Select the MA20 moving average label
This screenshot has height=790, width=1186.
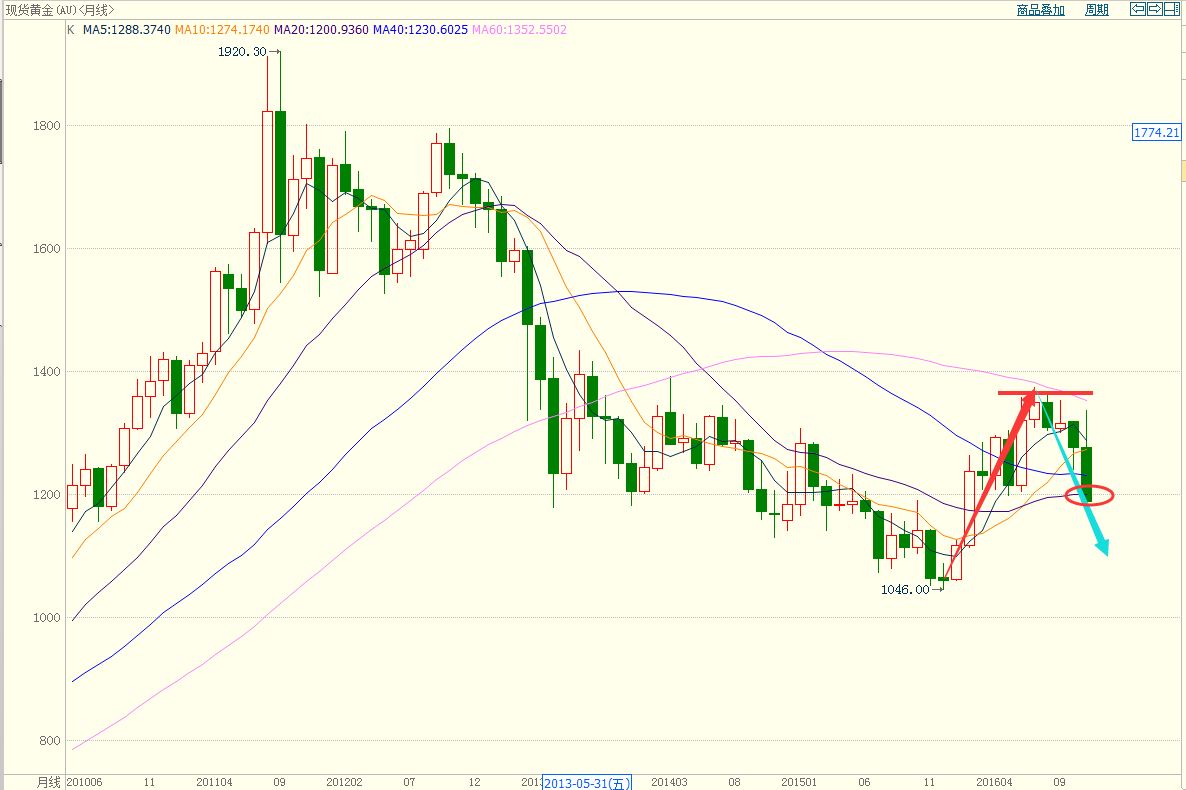coord(320,30)
